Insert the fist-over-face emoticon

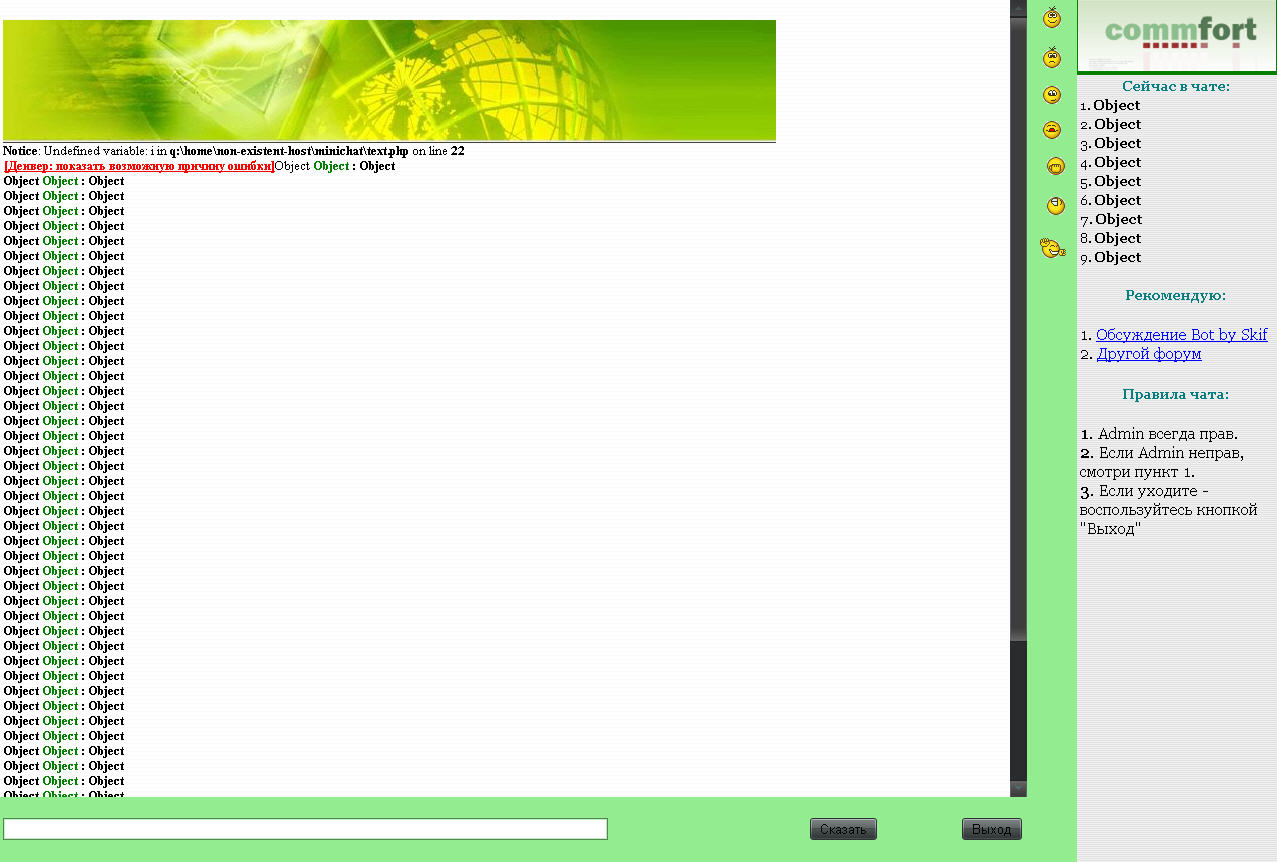click(1055, 167)
